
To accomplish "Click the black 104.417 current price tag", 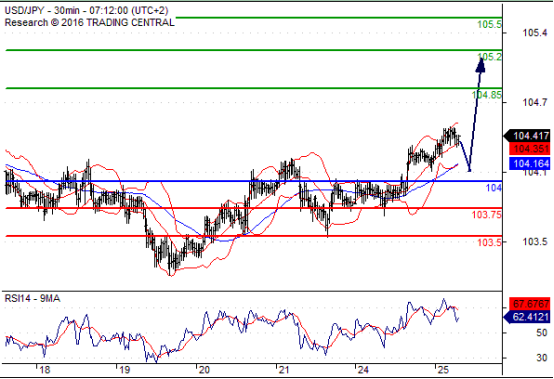I will 527,136.
